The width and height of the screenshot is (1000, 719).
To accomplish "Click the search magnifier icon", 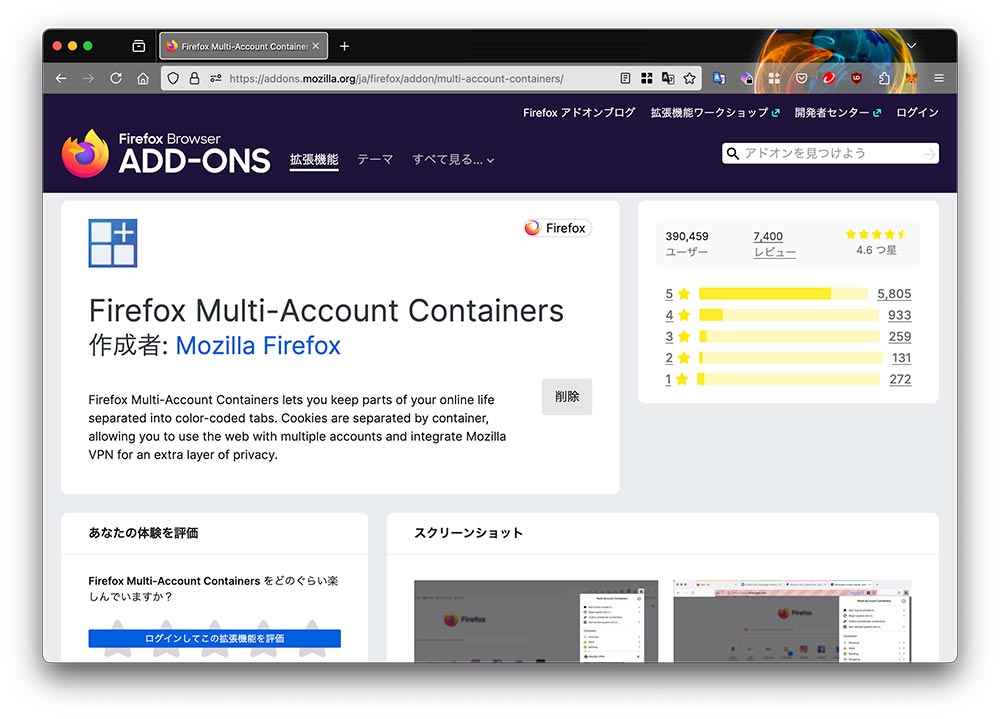I will pyautogui.click(x=733, y=154).
